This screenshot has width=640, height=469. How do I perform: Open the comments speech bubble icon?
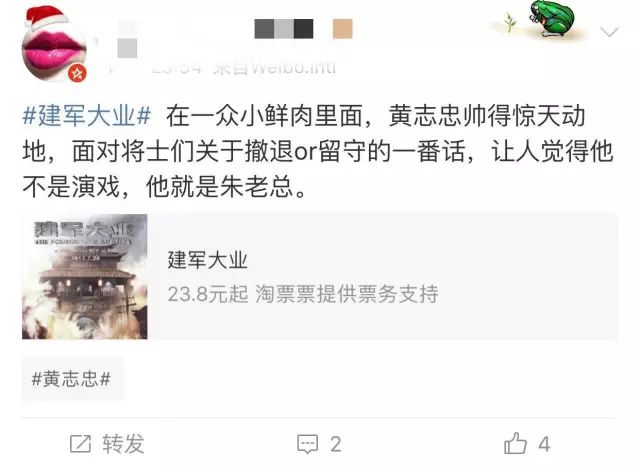click(307, 444)
